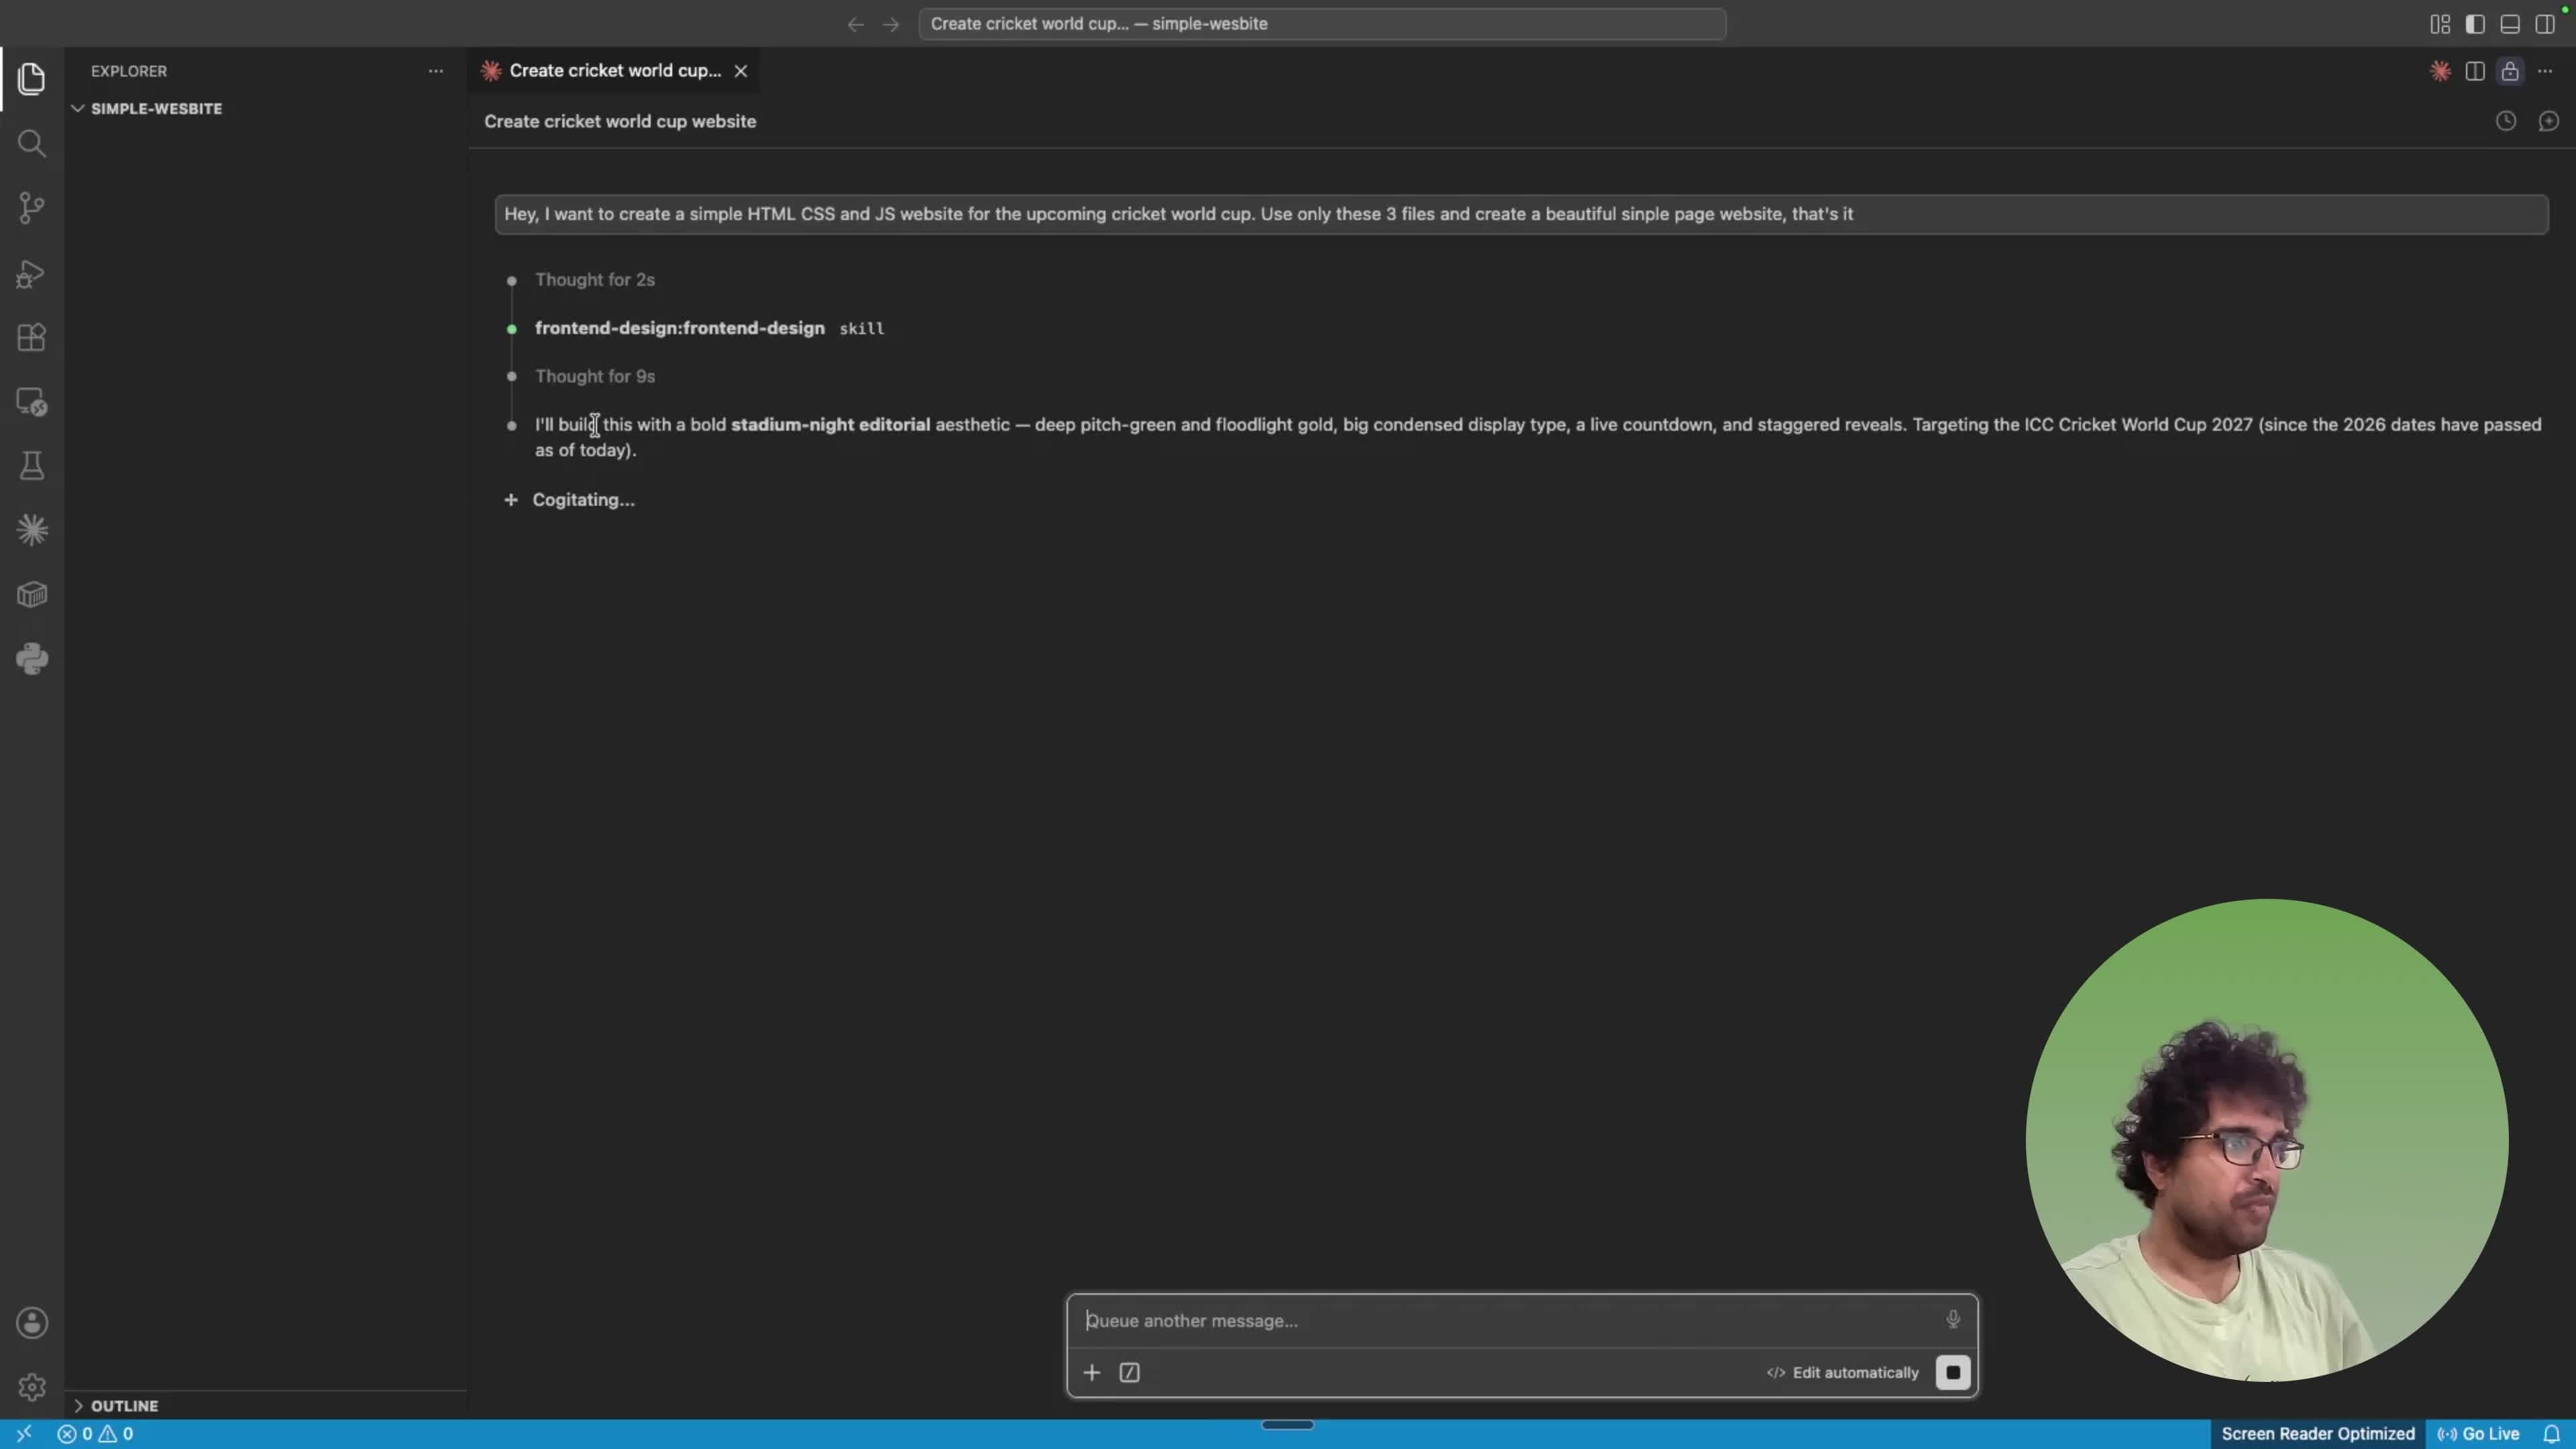Click the title bar command center search box
The width and height of the screenshot is (2576, 1449).
coord(1322,24)
